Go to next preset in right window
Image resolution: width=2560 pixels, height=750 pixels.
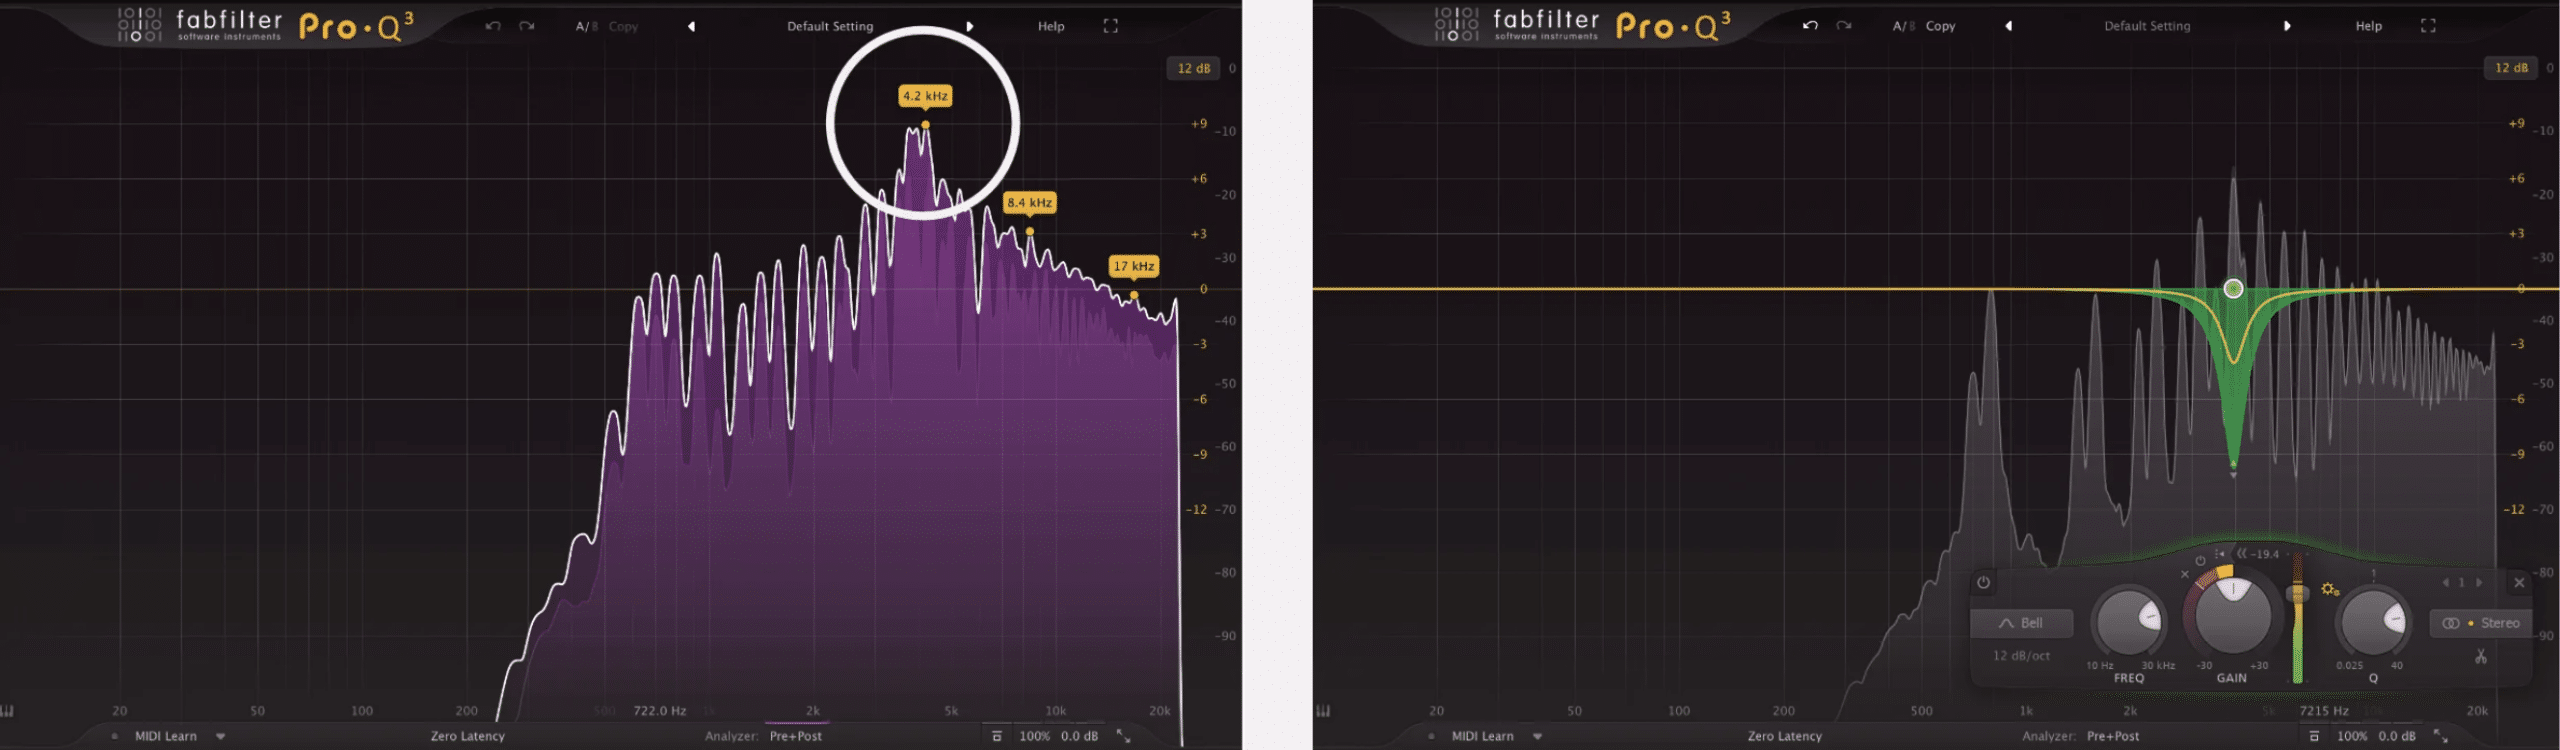coord(2287,27)
